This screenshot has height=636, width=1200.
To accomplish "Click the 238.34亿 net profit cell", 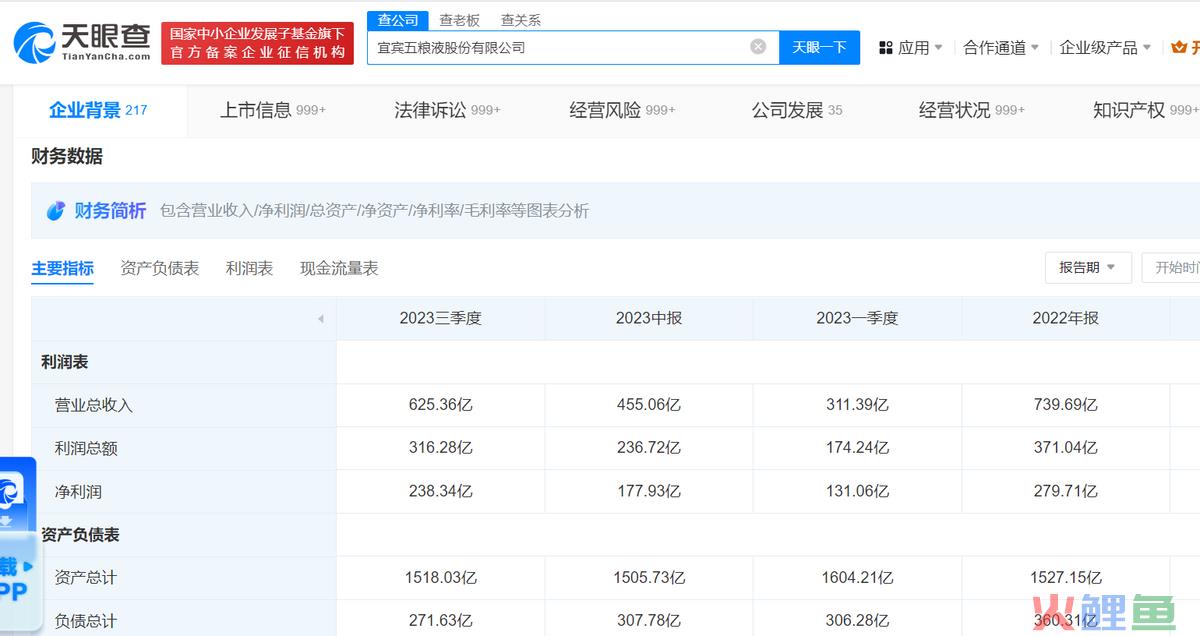I will [440, 491].
